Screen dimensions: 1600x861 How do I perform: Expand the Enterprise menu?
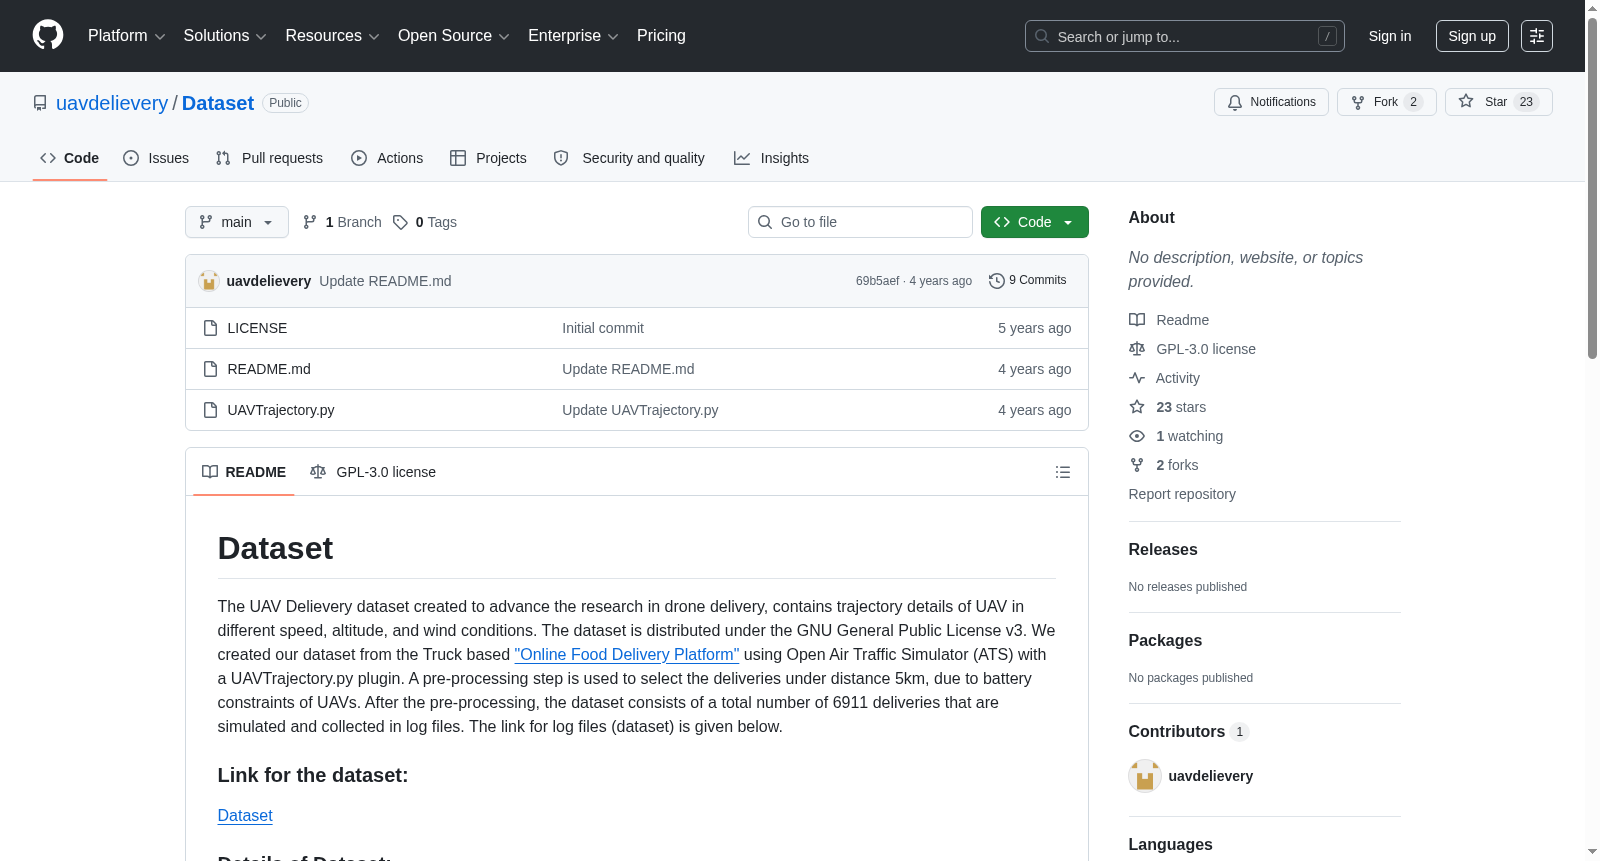(x=573, y=36)
